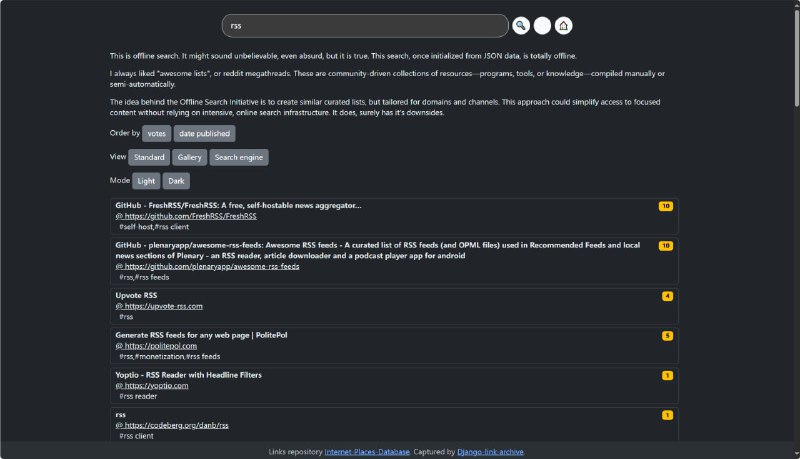Open the upvote-rss.com link
This screenshot has height=459, width=800.
164,306
